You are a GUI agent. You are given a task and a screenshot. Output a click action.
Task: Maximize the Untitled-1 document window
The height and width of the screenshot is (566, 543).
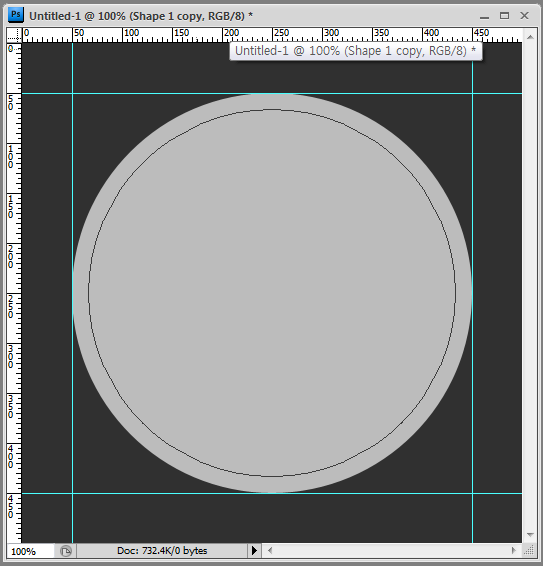click(x=504, y=16)
